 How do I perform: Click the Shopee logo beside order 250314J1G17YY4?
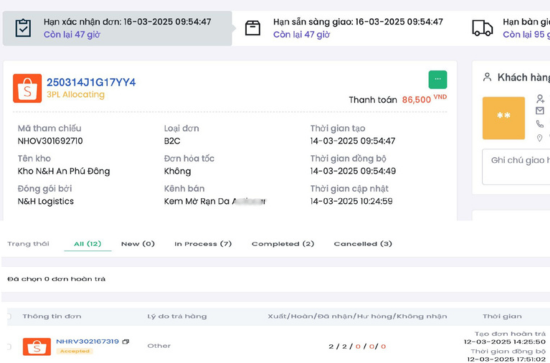[27, 88]
